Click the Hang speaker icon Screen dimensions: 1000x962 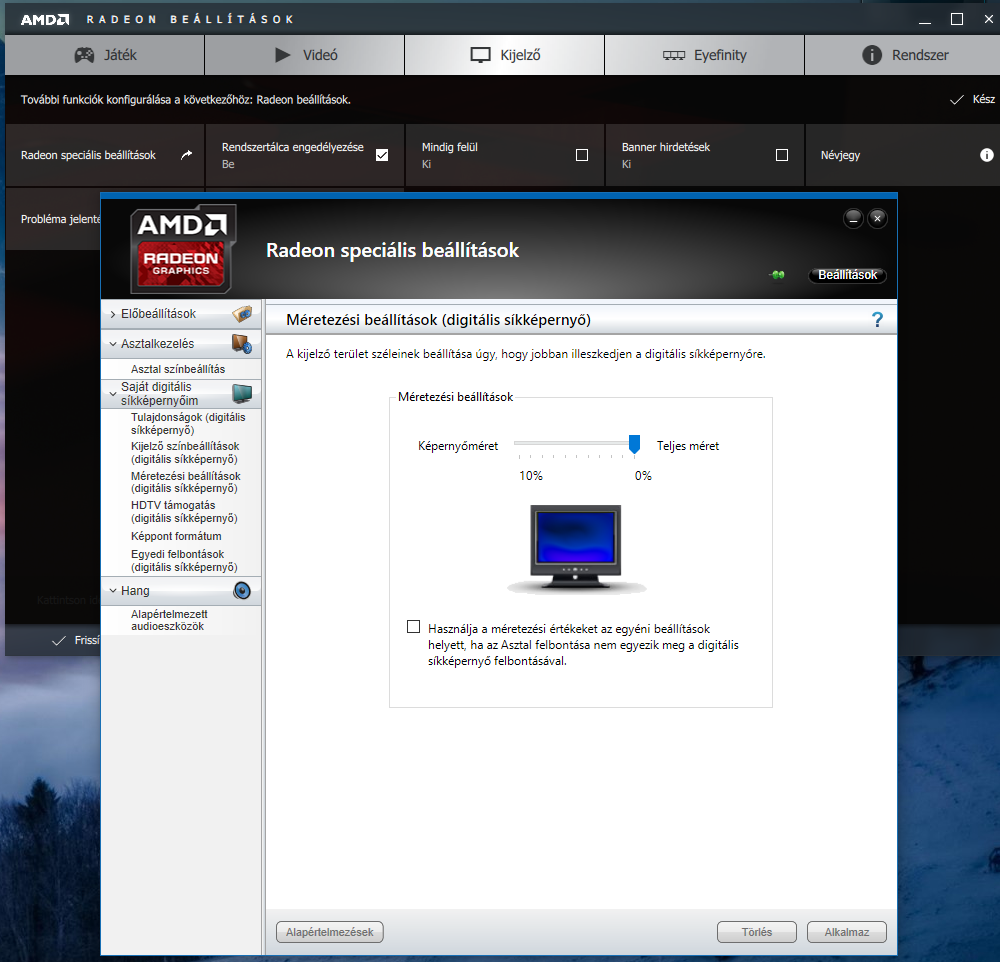(x=242, y=591)
